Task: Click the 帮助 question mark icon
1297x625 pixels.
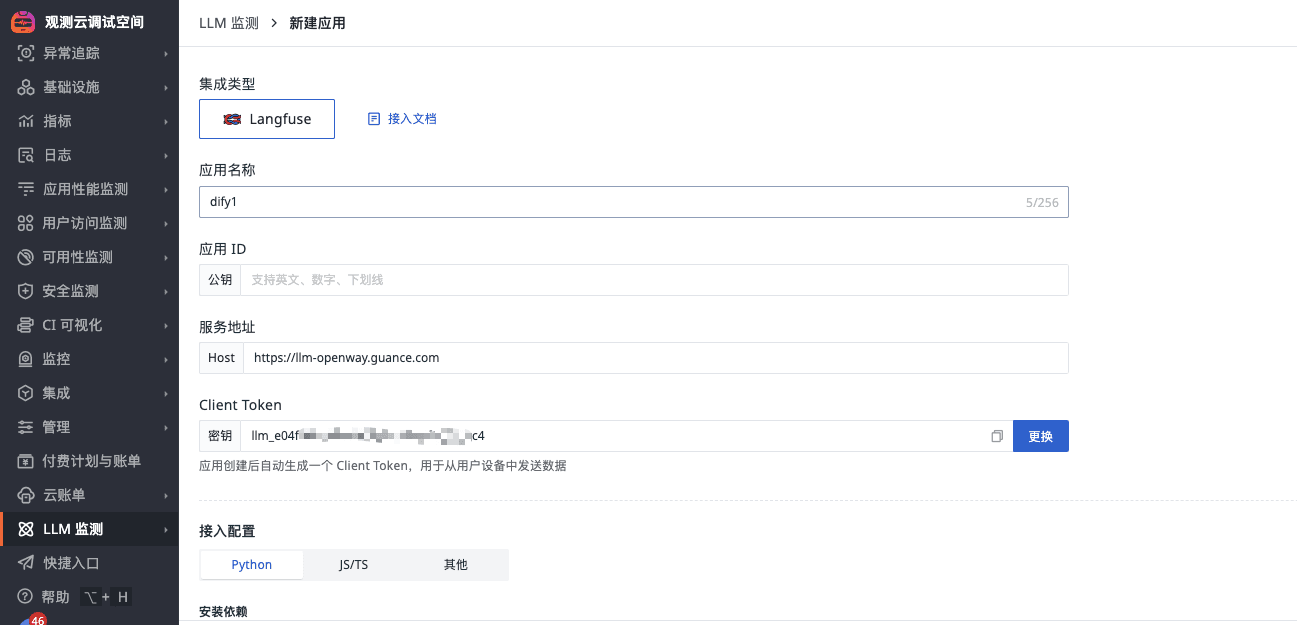Action: [26, 597]
